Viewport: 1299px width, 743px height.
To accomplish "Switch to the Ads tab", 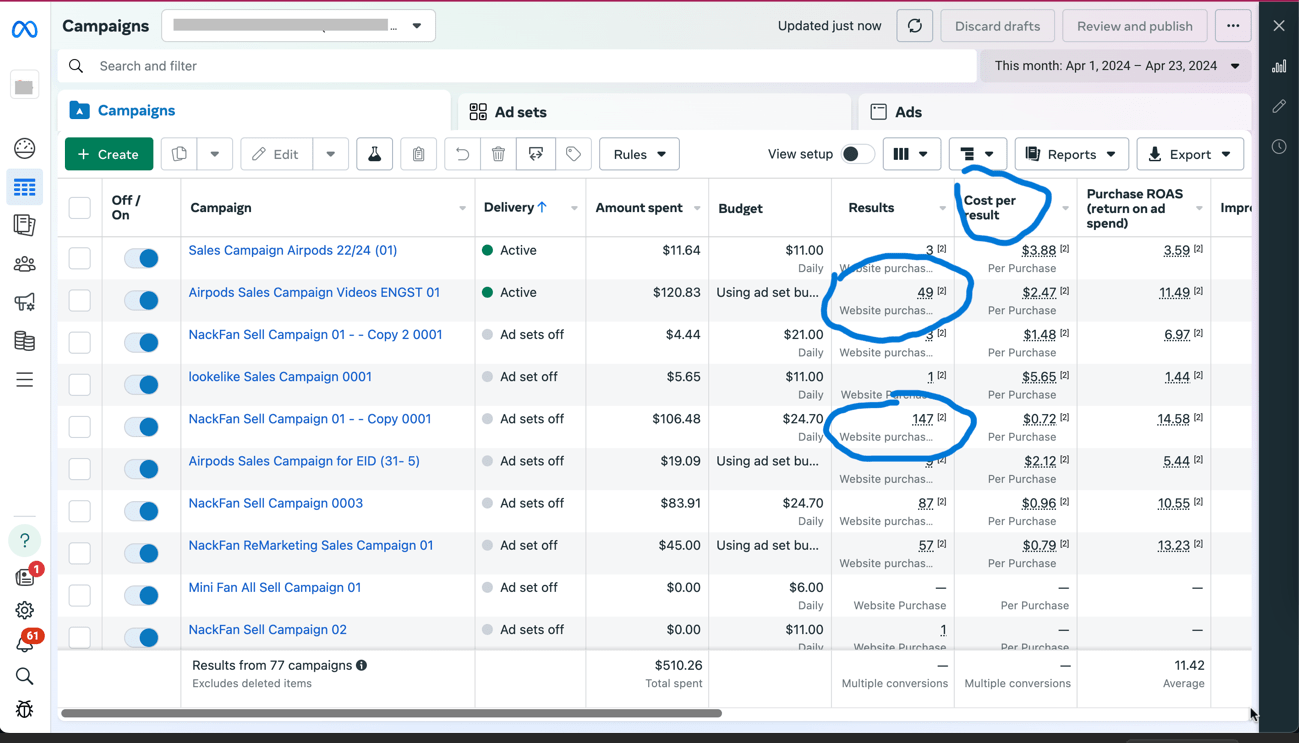I will pos(1054,112).
